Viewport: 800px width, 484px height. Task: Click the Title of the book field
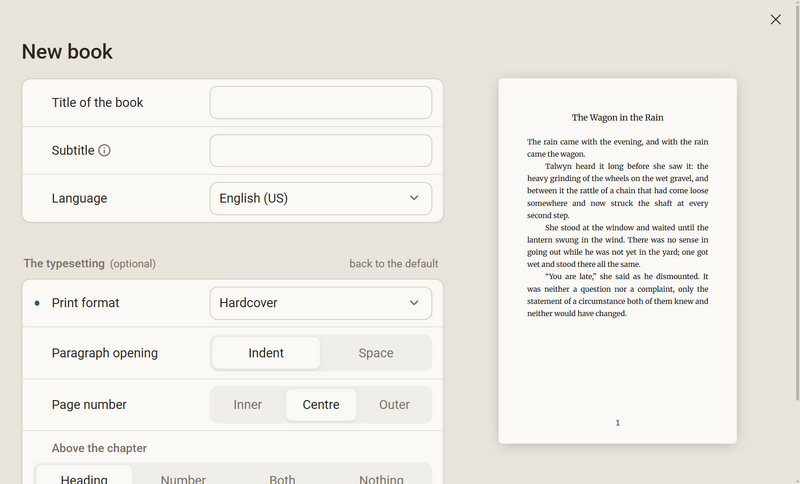coord(321,103)
